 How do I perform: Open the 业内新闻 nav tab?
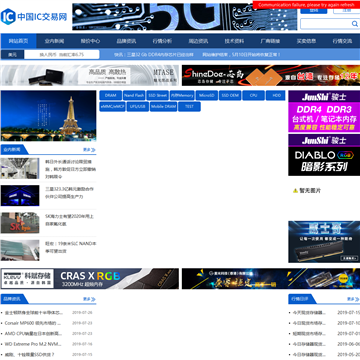tap(54, 41)
